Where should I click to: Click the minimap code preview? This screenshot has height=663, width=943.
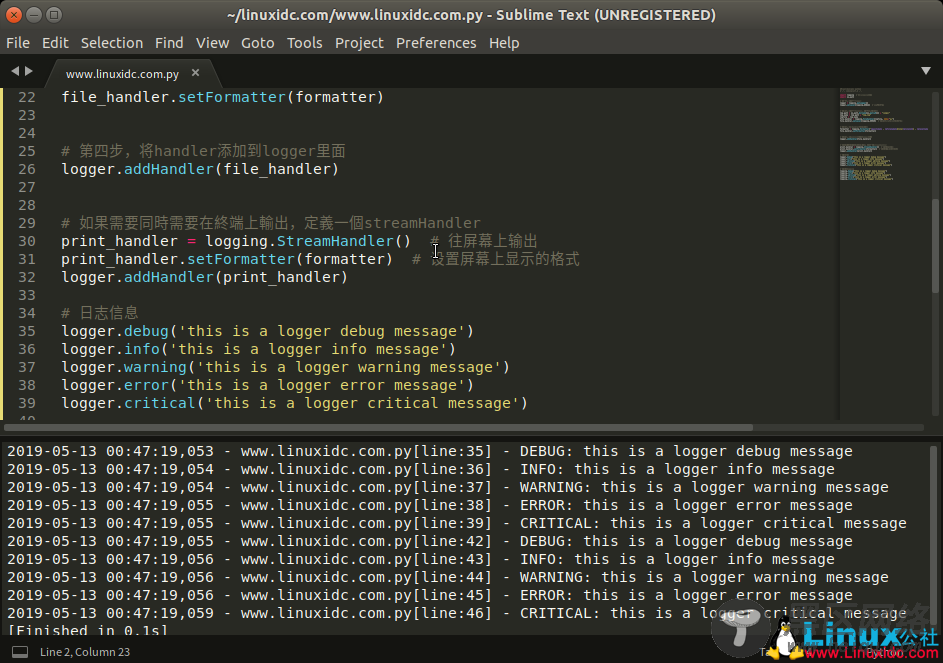pos(884,135)
